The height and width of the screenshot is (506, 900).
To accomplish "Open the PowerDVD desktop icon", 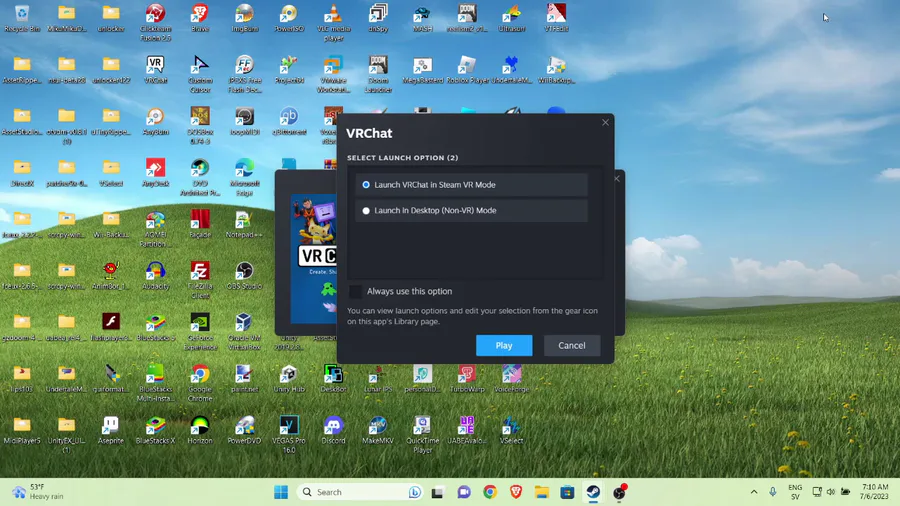I will [x=245, y=430].
